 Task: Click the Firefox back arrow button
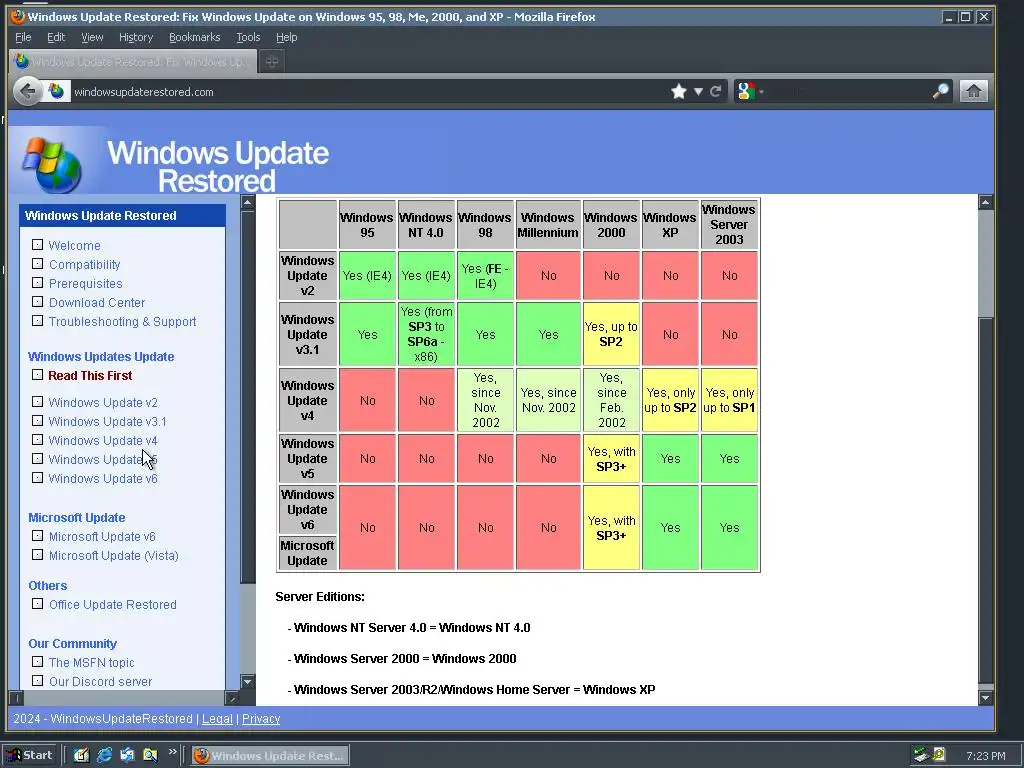(27, 91)
